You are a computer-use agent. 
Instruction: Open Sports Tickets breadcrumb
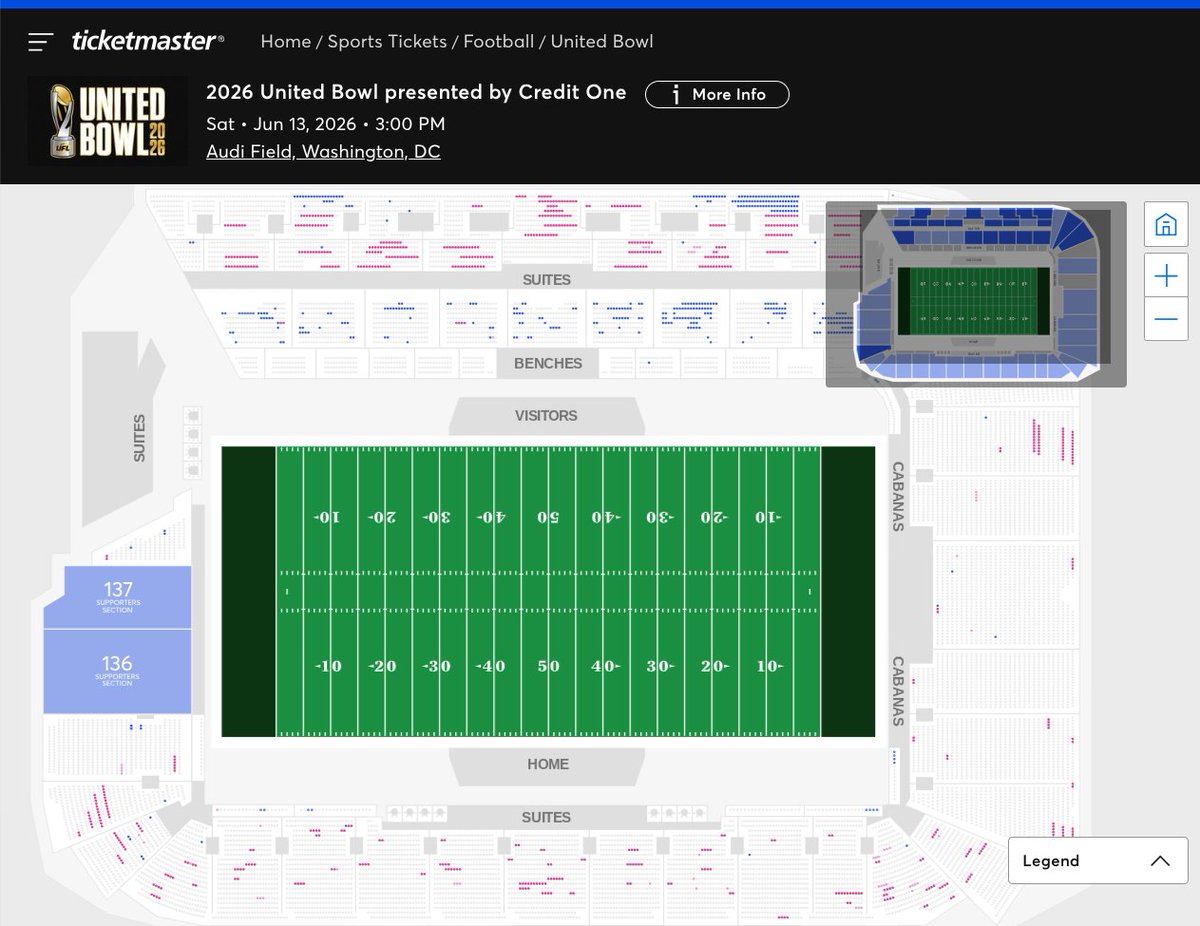tap(387, 42)
